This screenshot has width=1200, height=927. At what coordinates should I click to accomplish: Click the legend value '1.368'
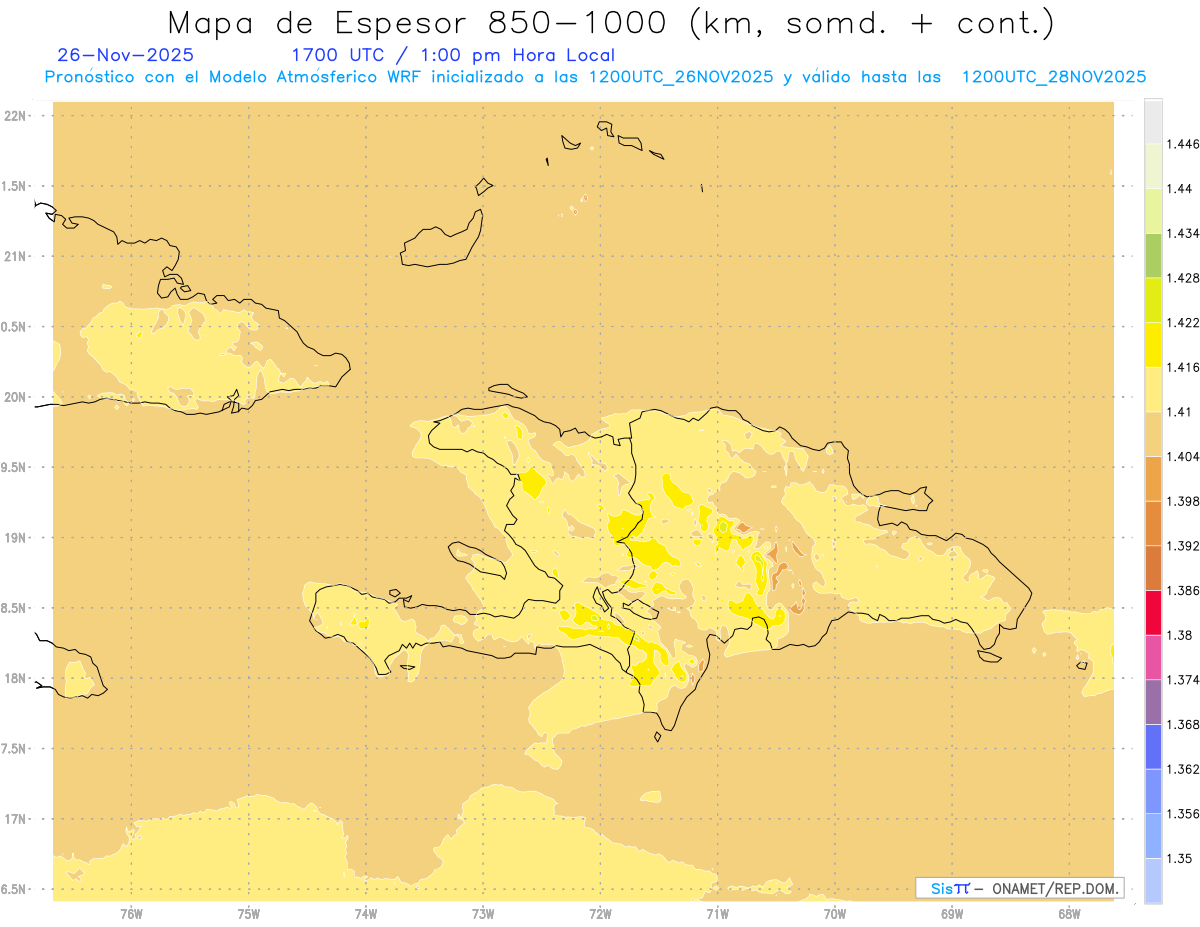[1183, 725]
